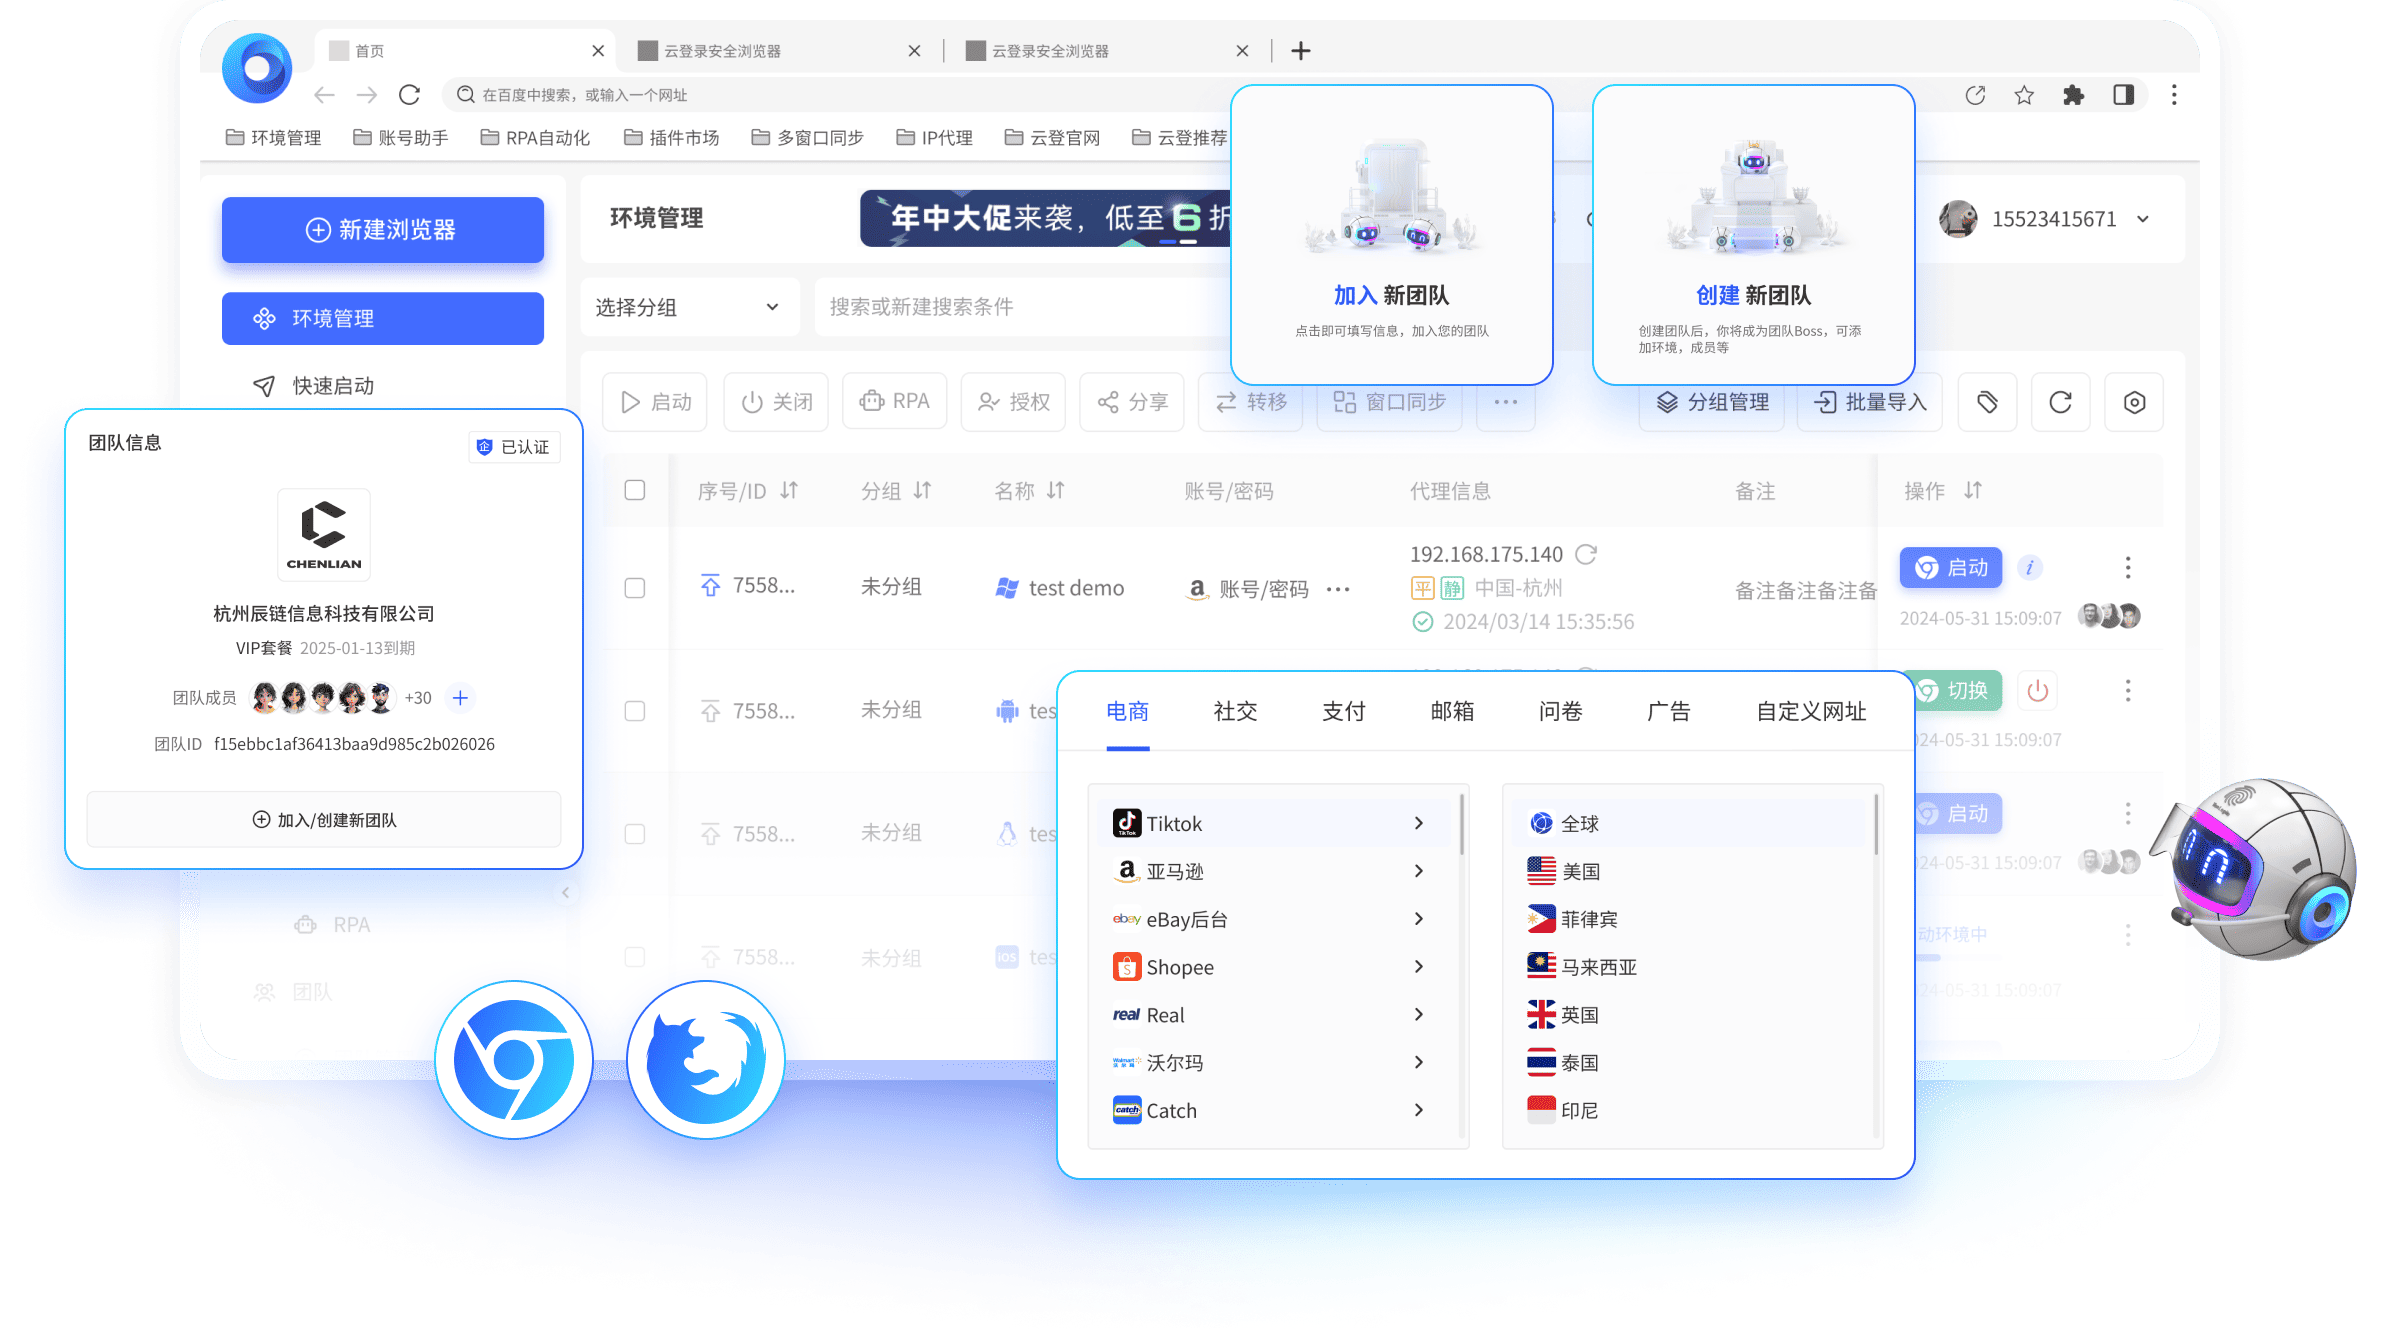The width and height of the screenshot is (2400, 1340).
Task: Open the hexagon settings icon in toolbar
Action: 2134,402
